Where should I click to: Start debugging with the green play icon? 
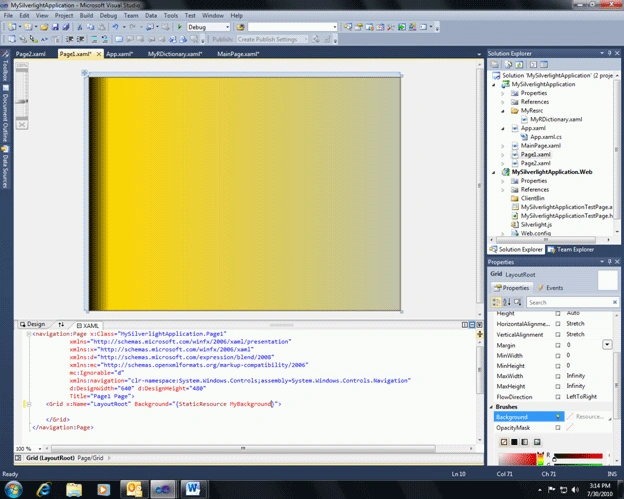pos(179,27)
